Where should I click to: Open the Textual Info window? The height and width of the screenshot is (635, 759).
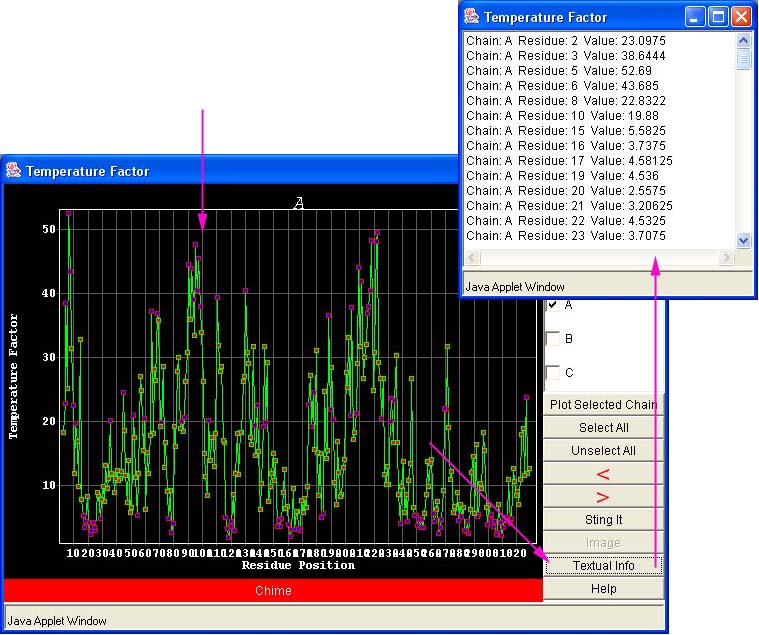[603, 566]
